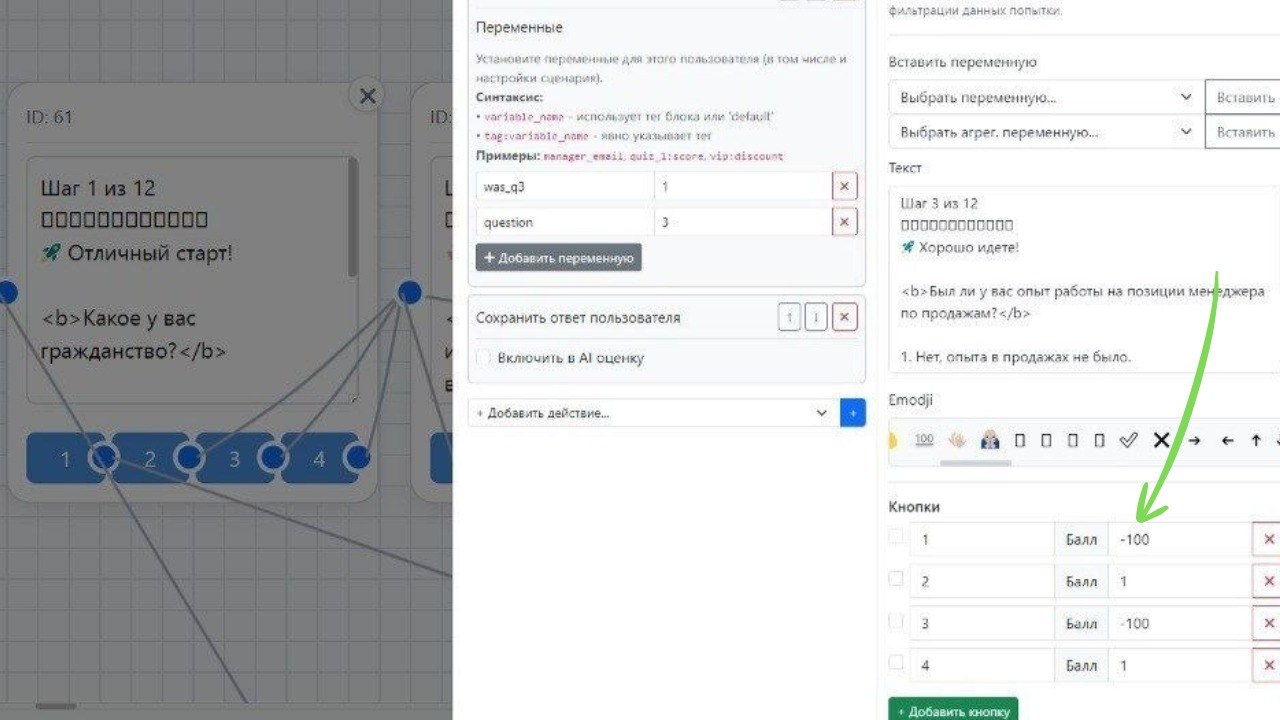The height and width of the screenshot is (720, 1280).
Task: Insert the raised hands emoji
Action: point(957,440)
